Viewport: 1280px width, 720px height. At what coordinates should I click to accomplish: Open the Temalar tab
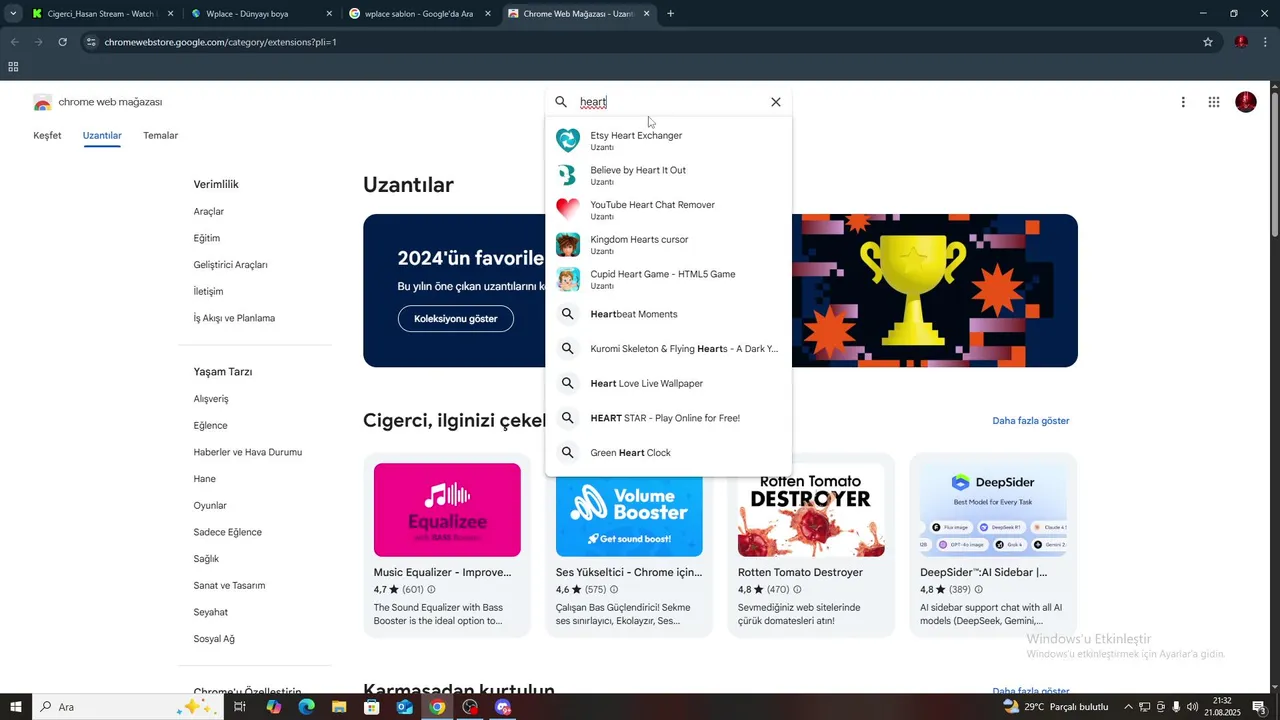tap(160, 135)
